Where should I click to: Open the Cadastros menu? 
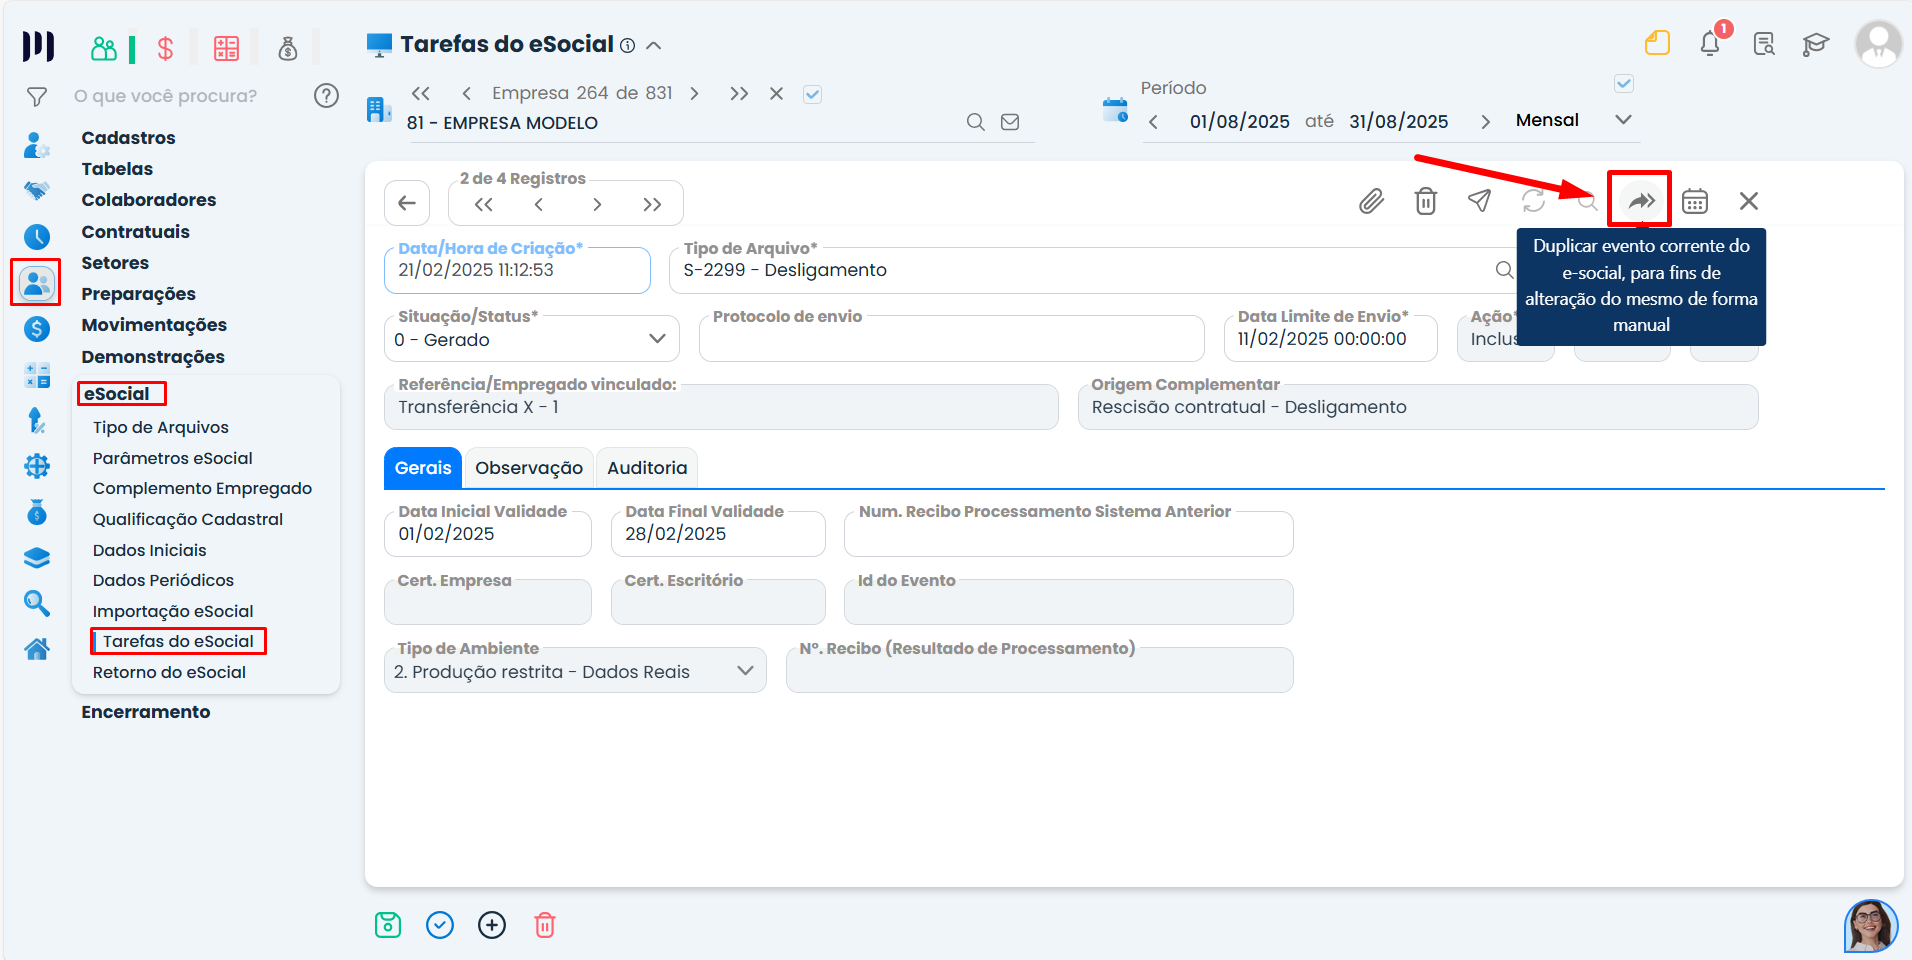click(128, 138)
